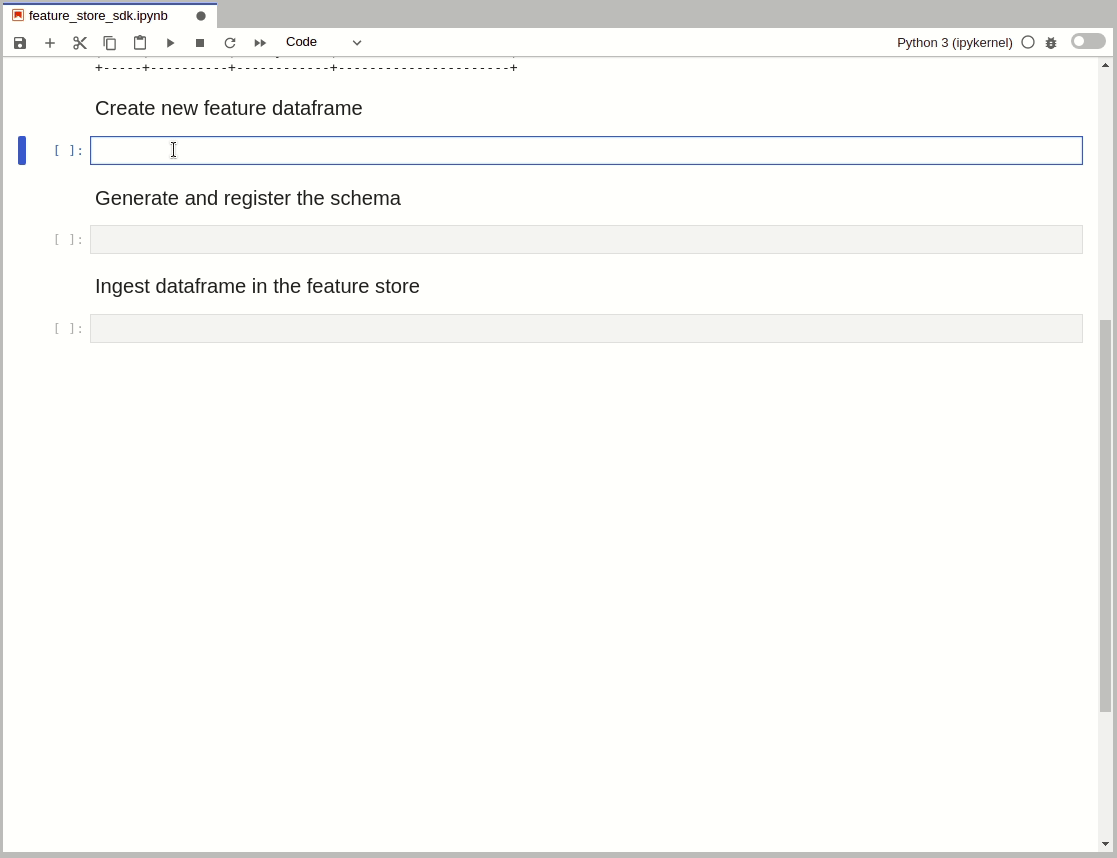Focus the code cell under Ingest dataframe heading
The image size is (1117, 858).
pyautogui.click(x=586, y=329)
